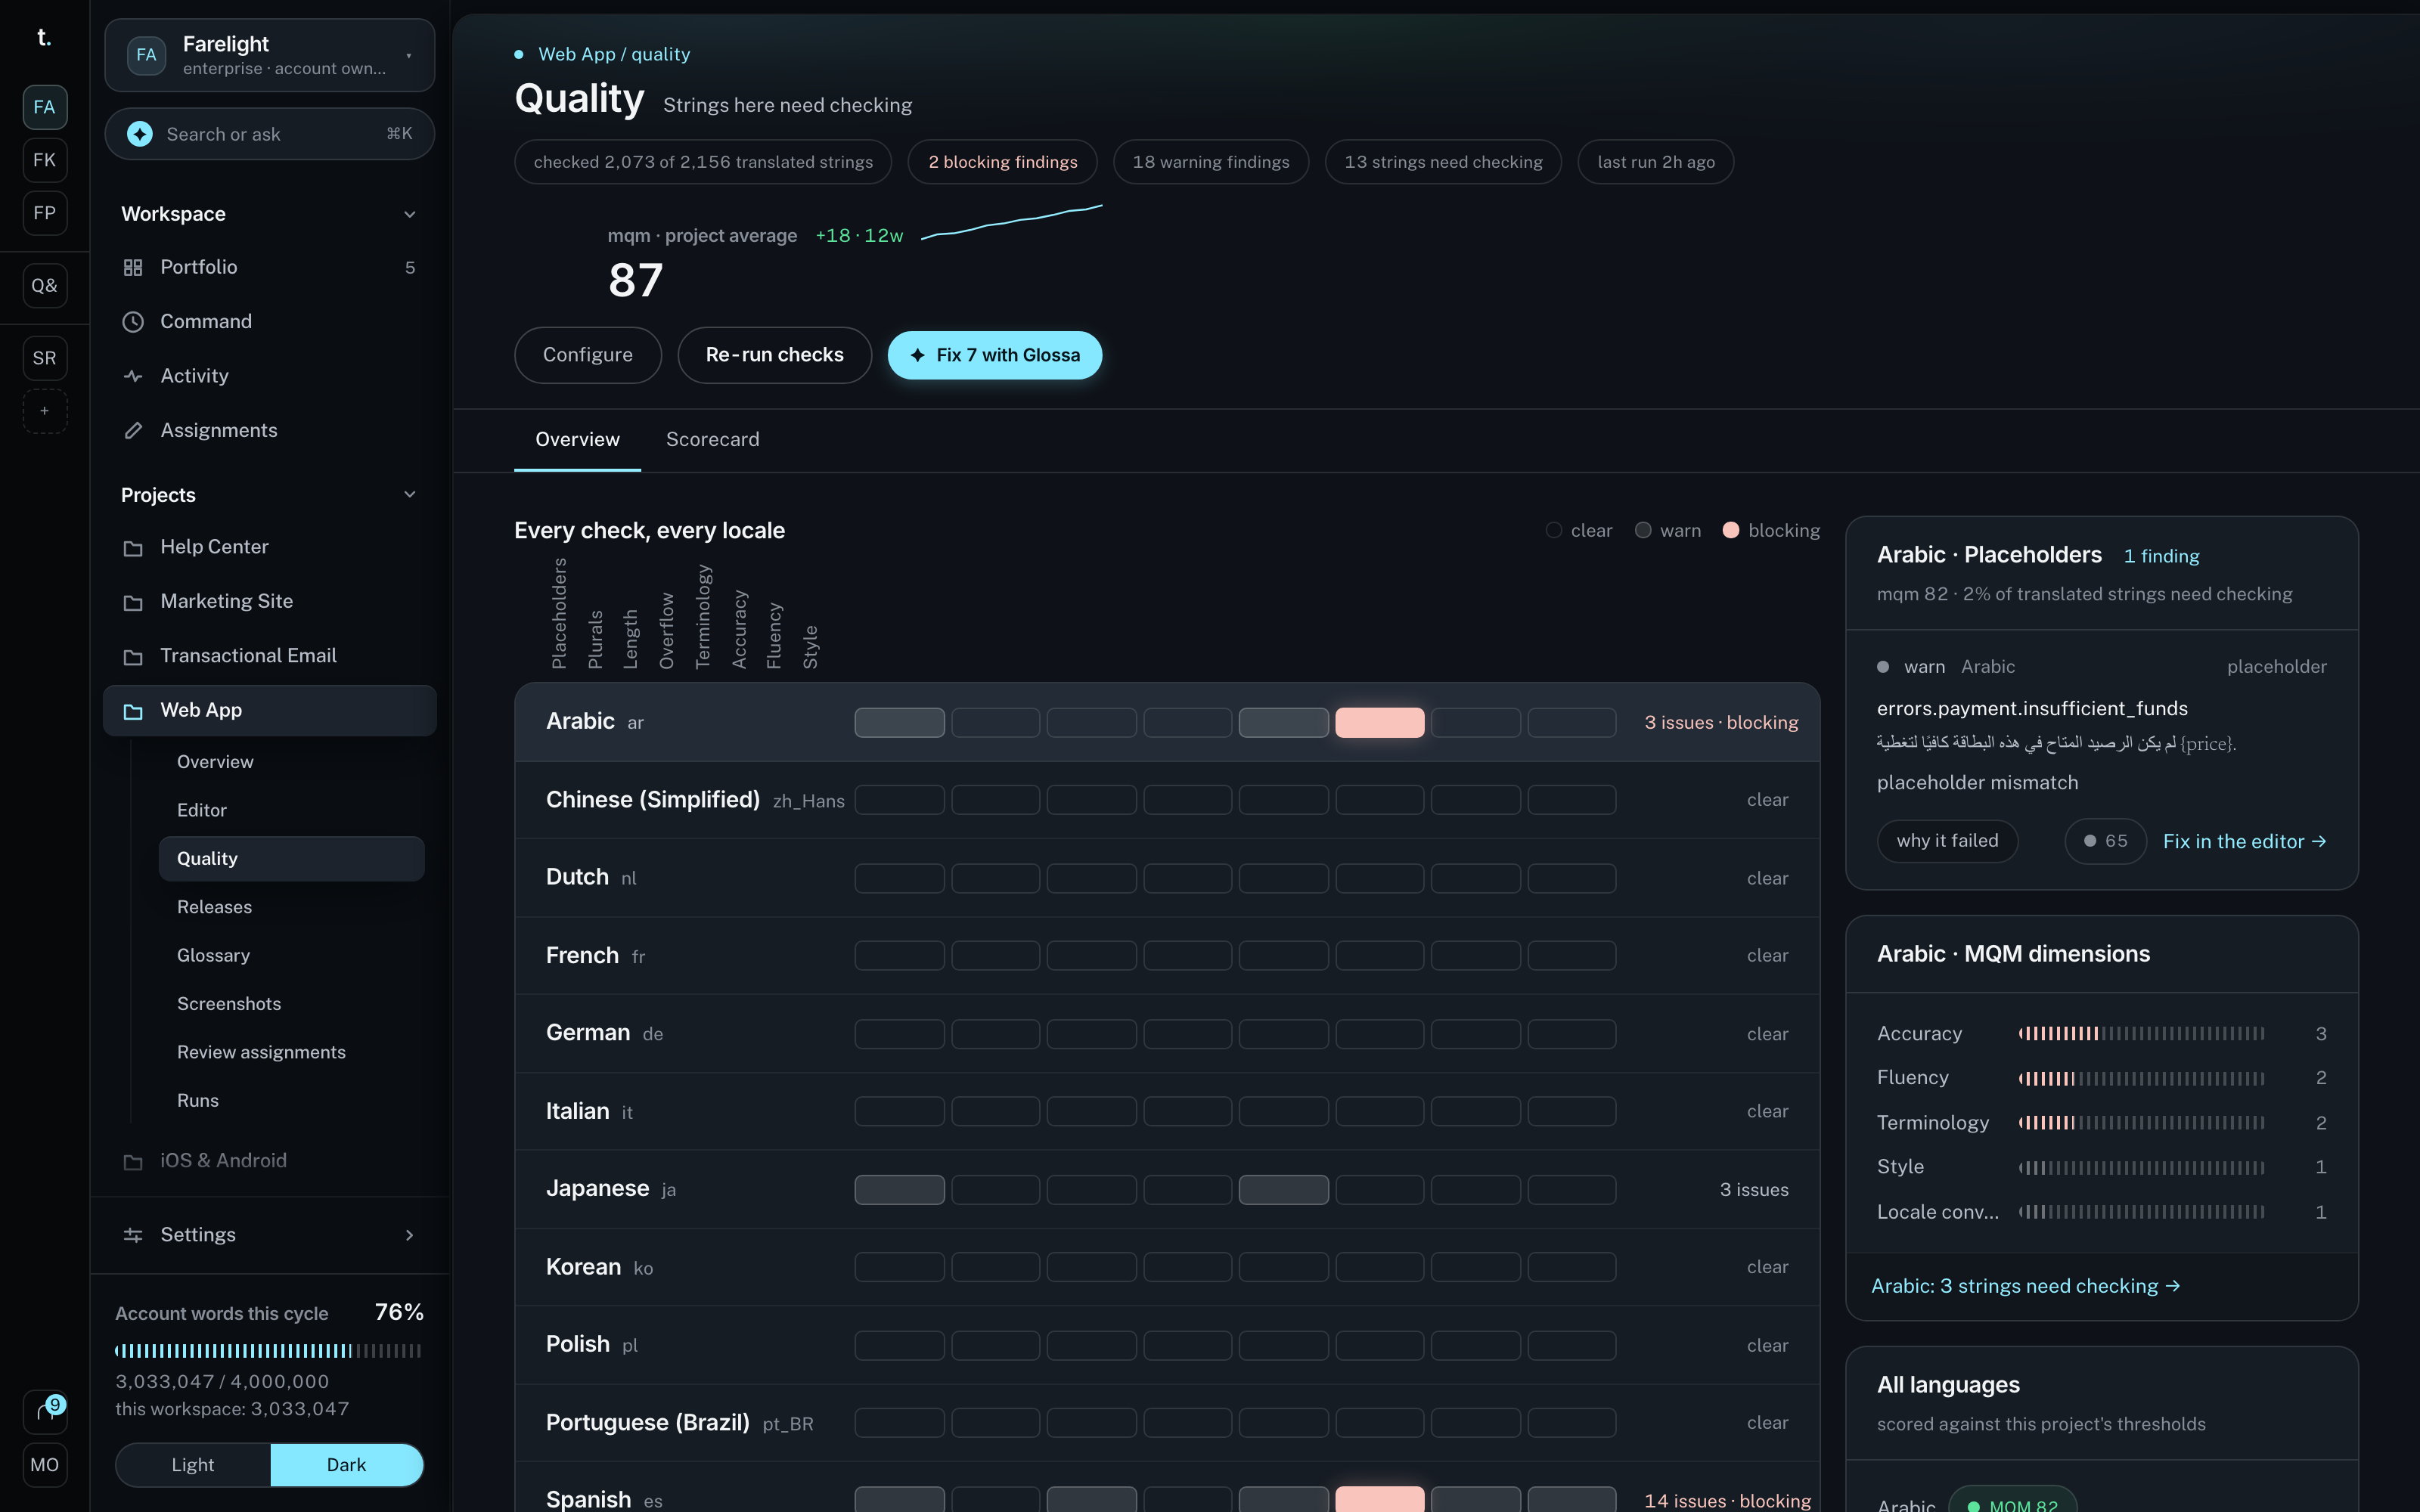Click Arabic row's Accuracy blocking cell
The height and width of the screenshot is (1512, 2420).
click(1379, 723)
